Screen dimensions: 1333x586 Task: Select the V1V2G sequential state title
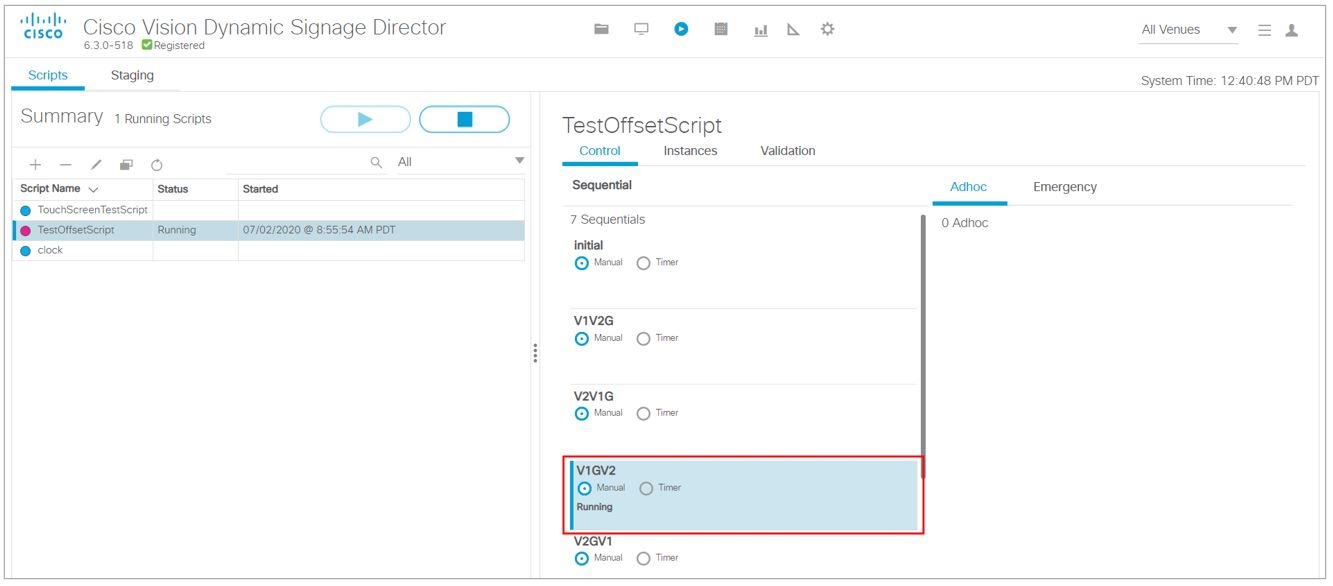coord(593,321)
